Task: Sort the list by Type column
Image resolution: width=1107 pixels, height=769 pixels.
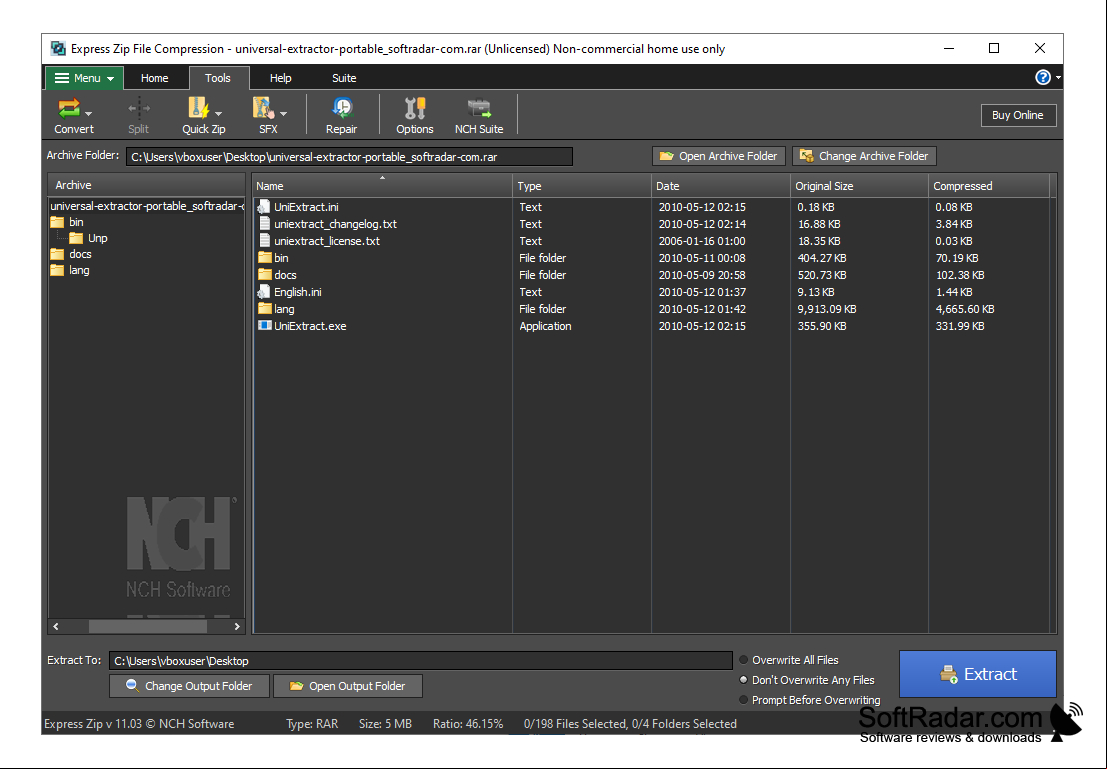Action: [x=582, y=186]
